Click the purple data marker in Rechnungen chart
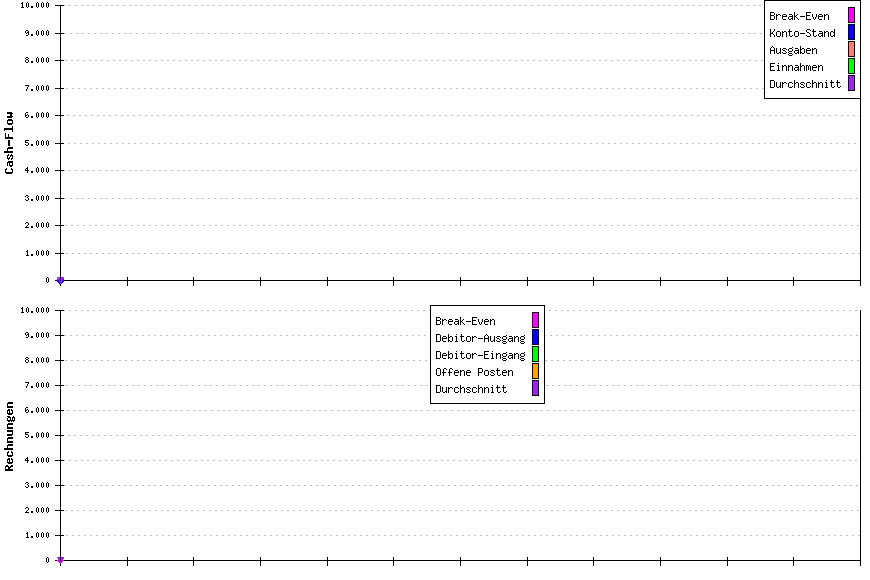Viewport: 870px width, 580px height. click(60, 561)
